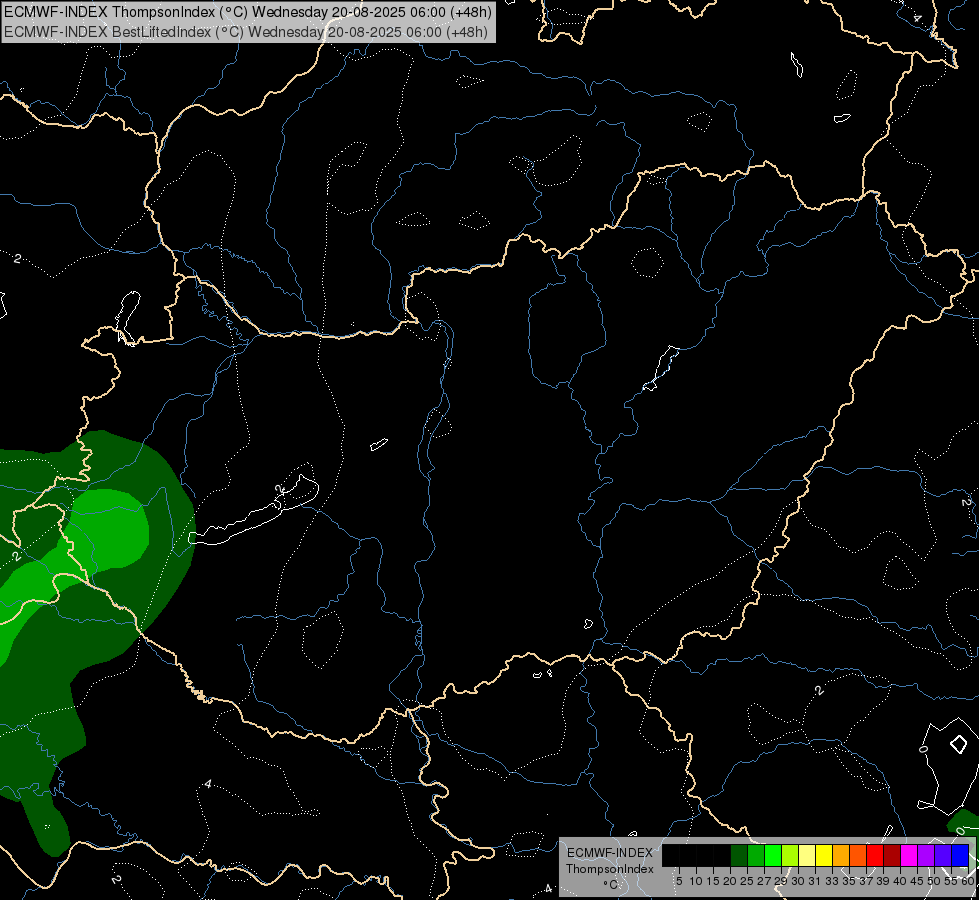Click the pale yellow 30–31 legend swatch
The width and height of the screenshot is (979, 900).
[x=807, y=855]
